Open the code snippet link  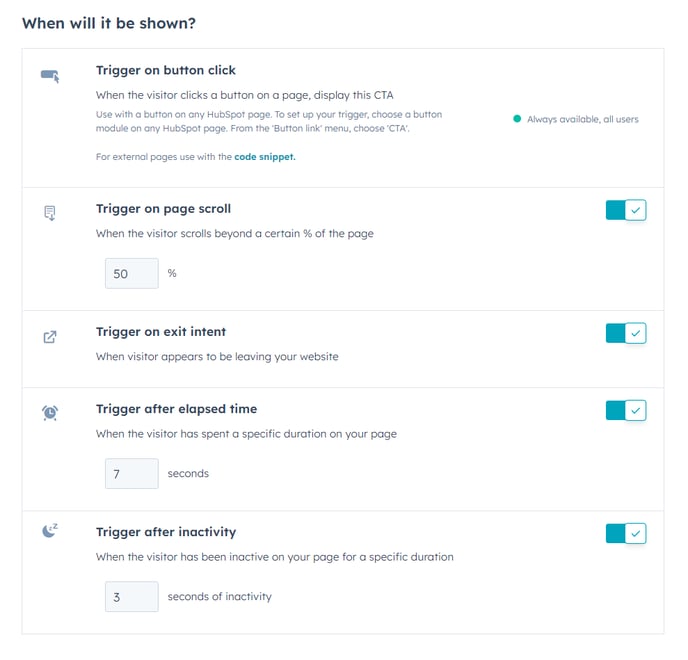coord(265,157)
